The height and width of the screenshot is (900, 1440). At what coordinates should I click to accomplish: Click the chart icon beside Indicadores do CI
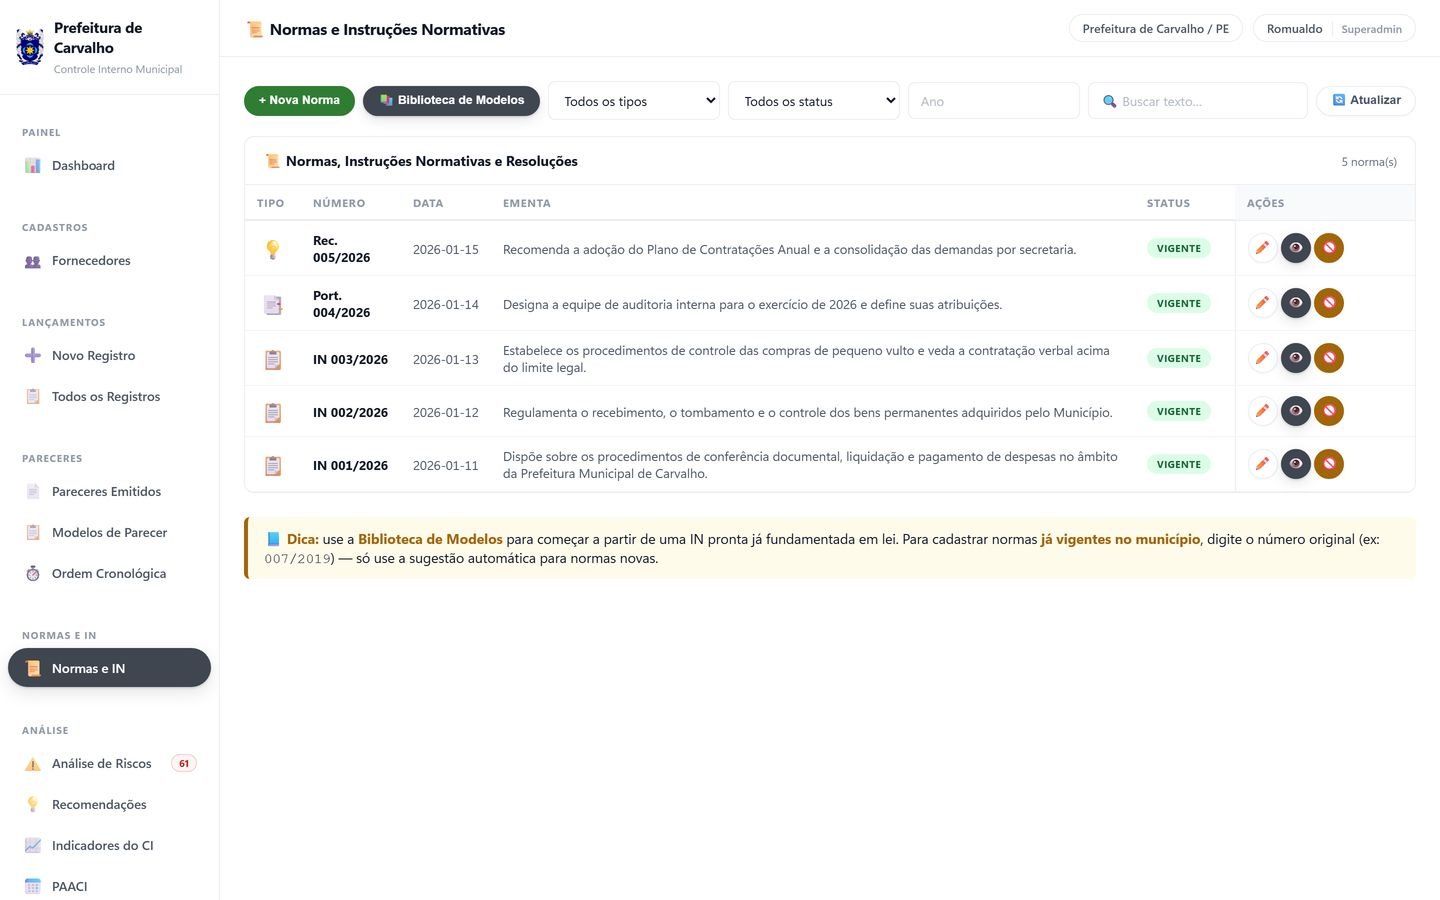pos(33,846)
